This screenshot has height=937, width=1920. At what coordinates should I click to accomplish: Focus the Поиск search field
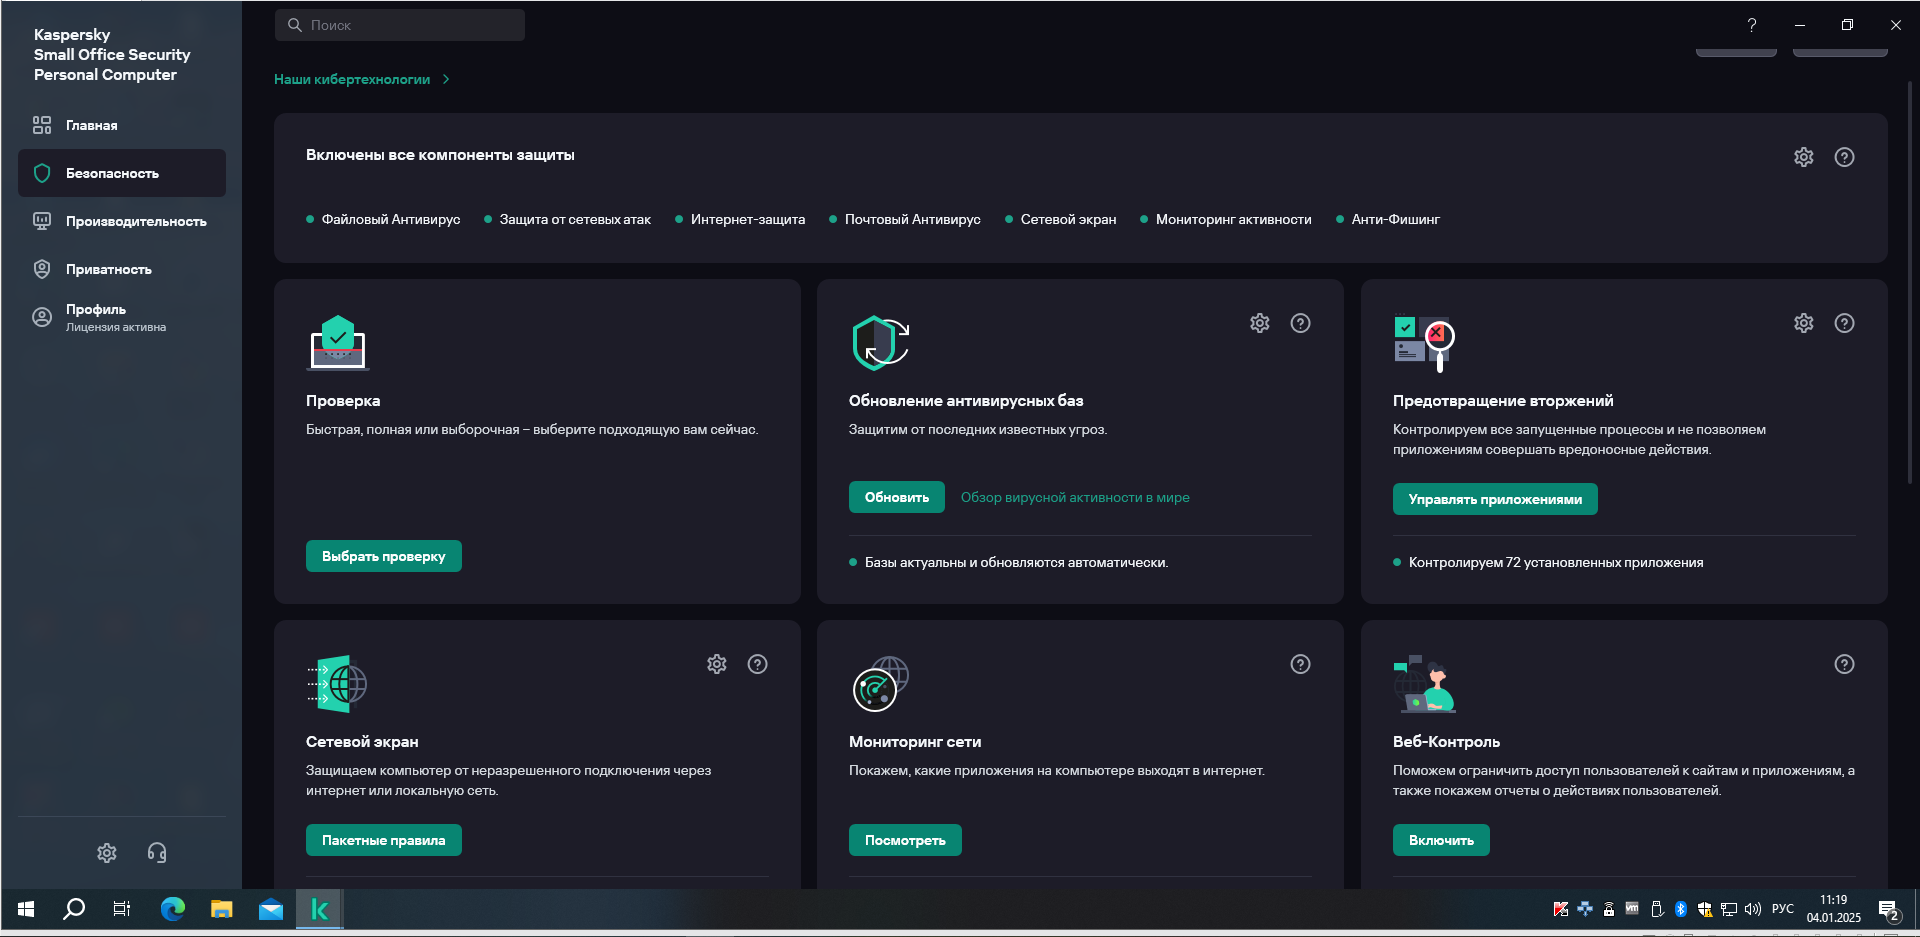coord(400,25)
